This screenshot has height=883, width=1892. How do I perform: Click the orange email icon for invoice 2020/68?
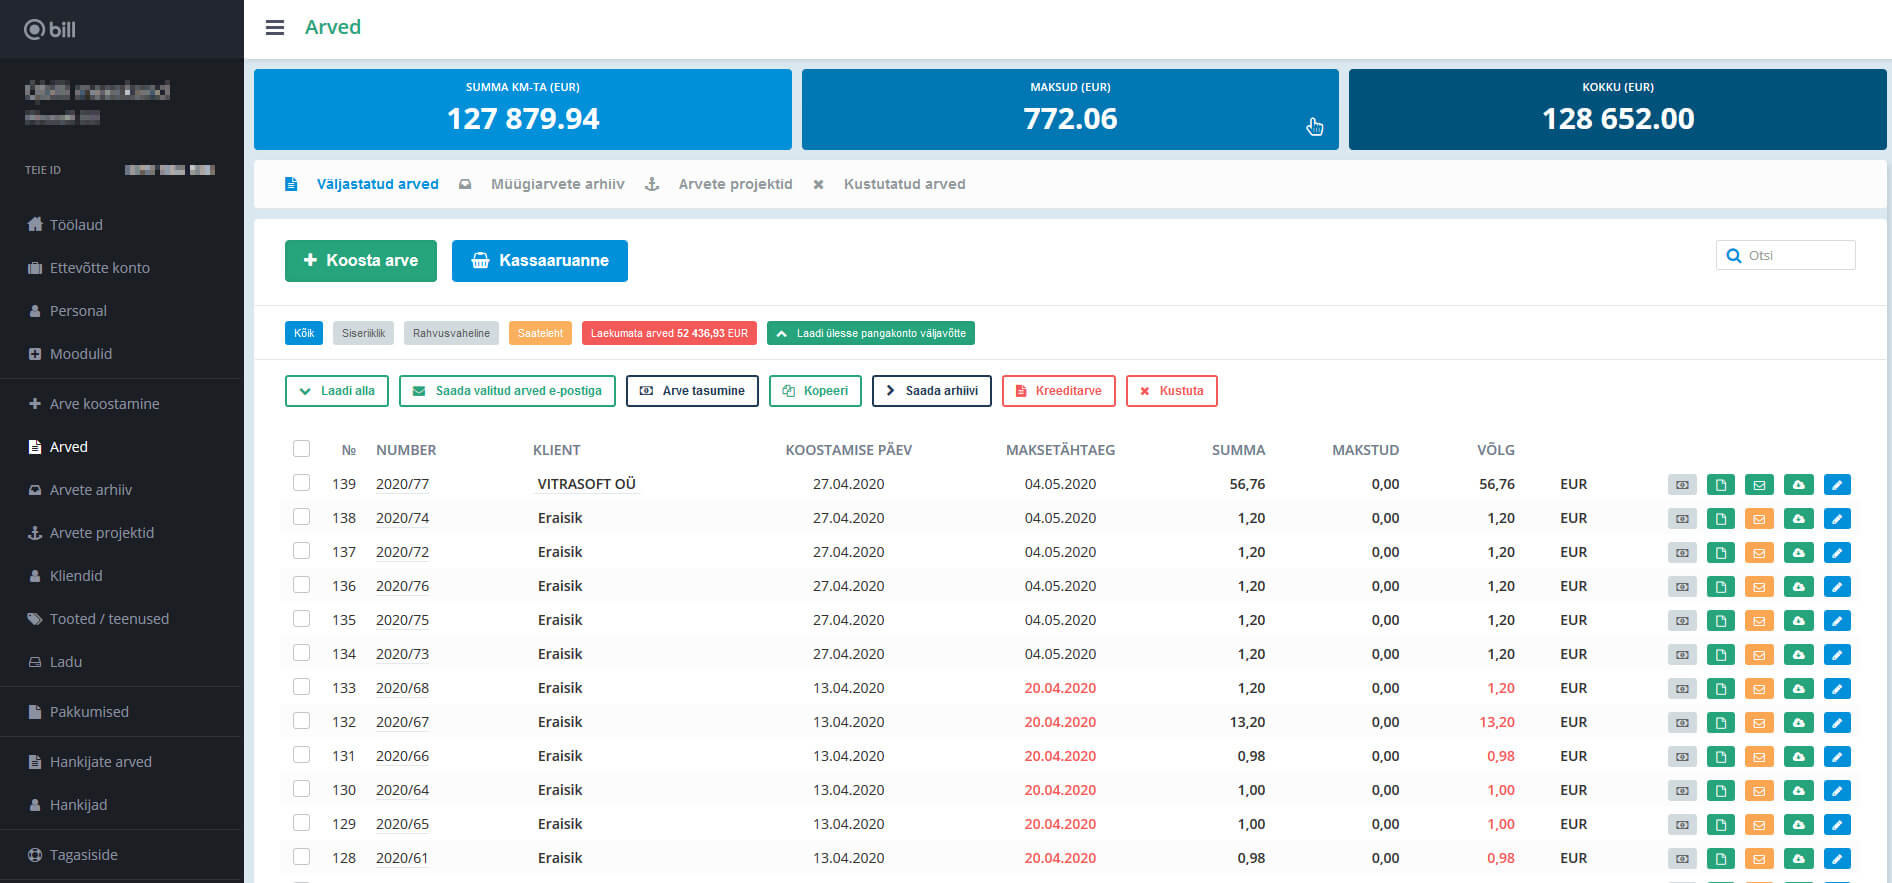(x=1759, y=689)
